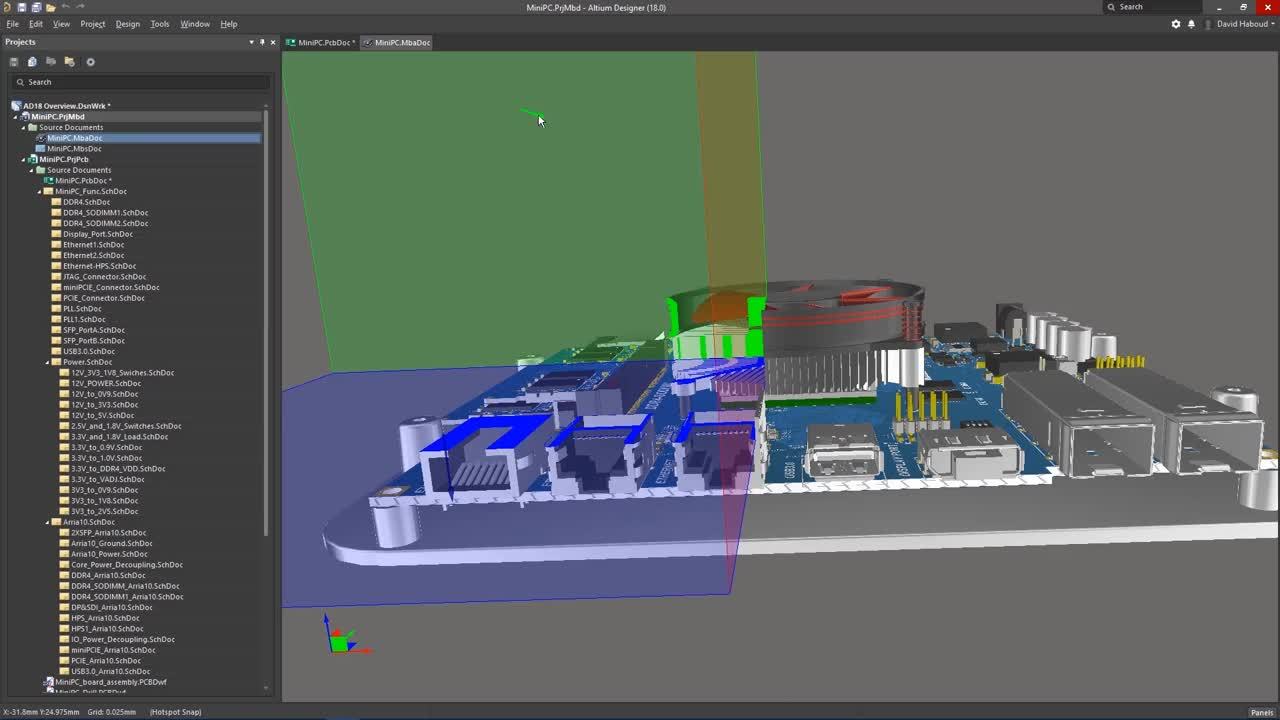This screenshot has height=720, width=1280.
Task: Switch to the MiniPC.PcbDoc tab
Action: pos(320,42)
